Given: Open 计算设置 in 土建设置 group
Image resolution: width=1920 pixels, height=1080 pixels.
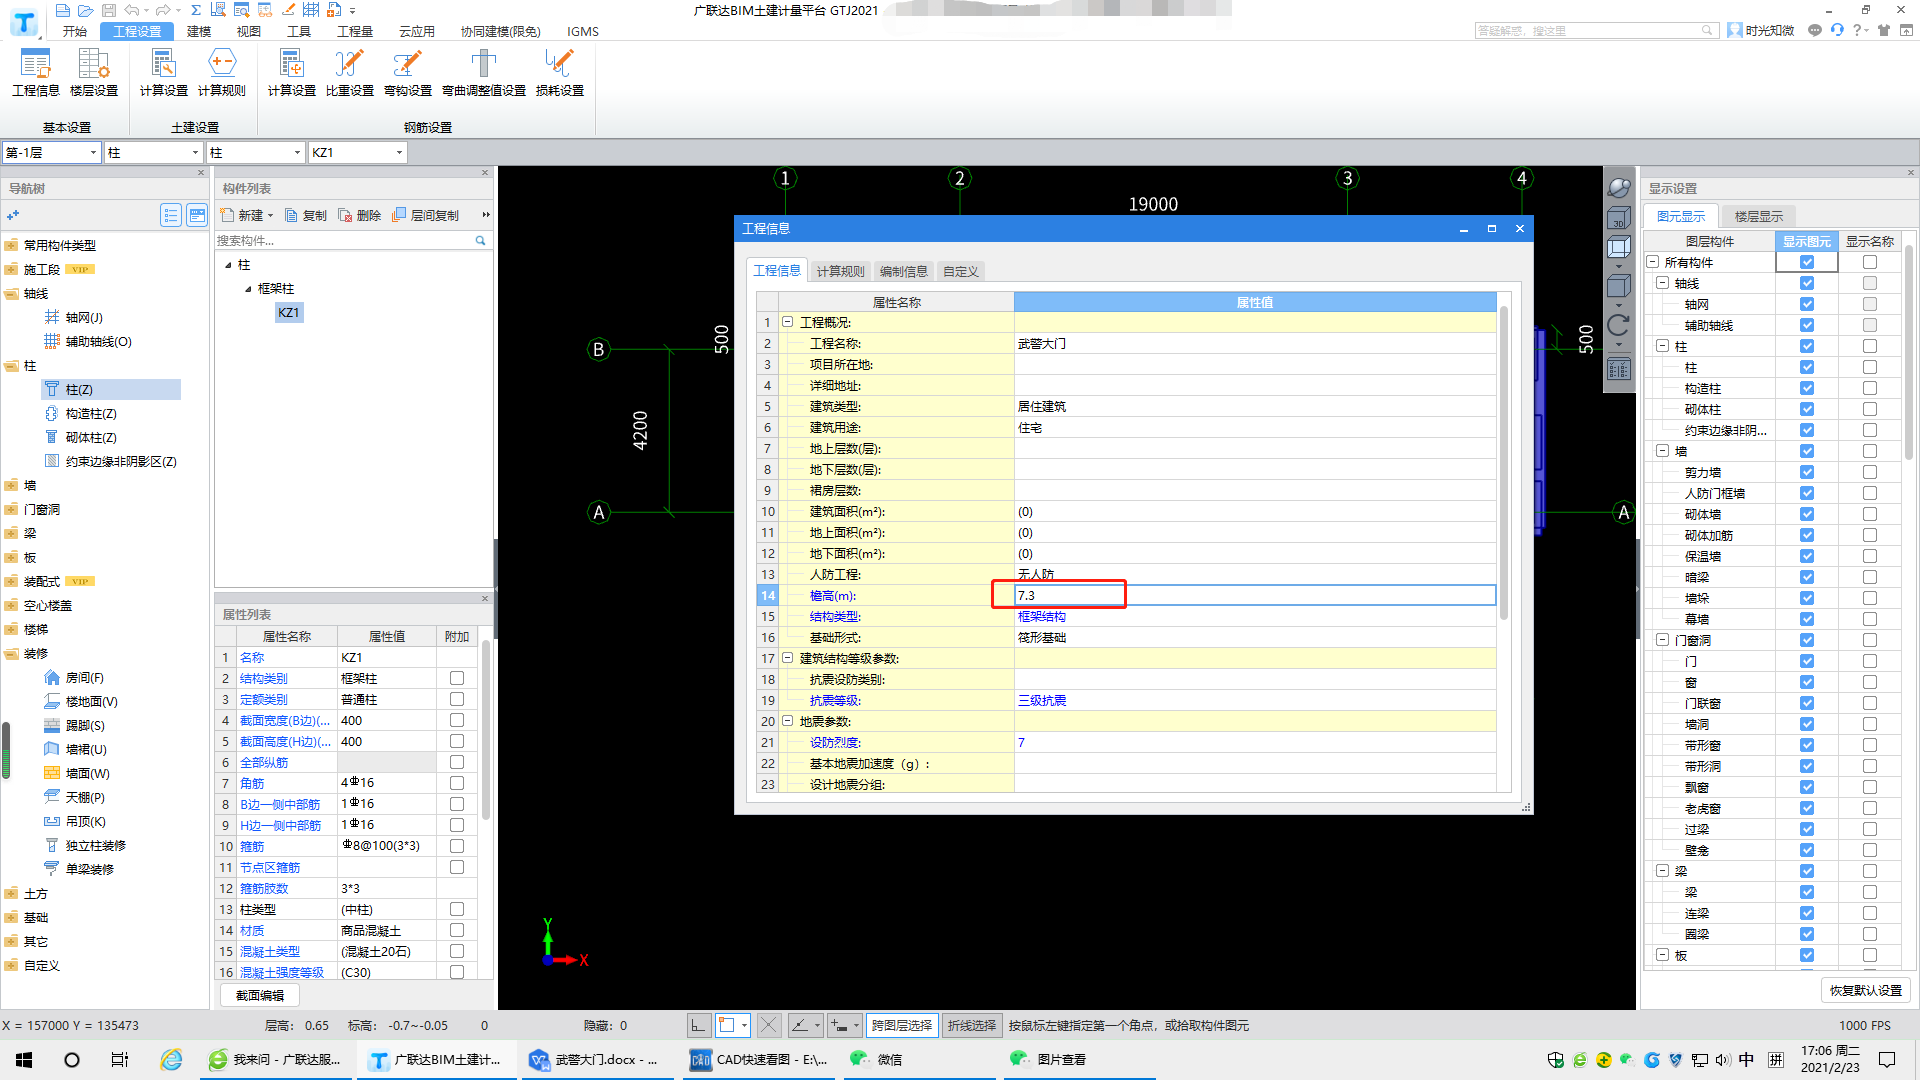Looking at the screenshot, I should tap(163, 73).
